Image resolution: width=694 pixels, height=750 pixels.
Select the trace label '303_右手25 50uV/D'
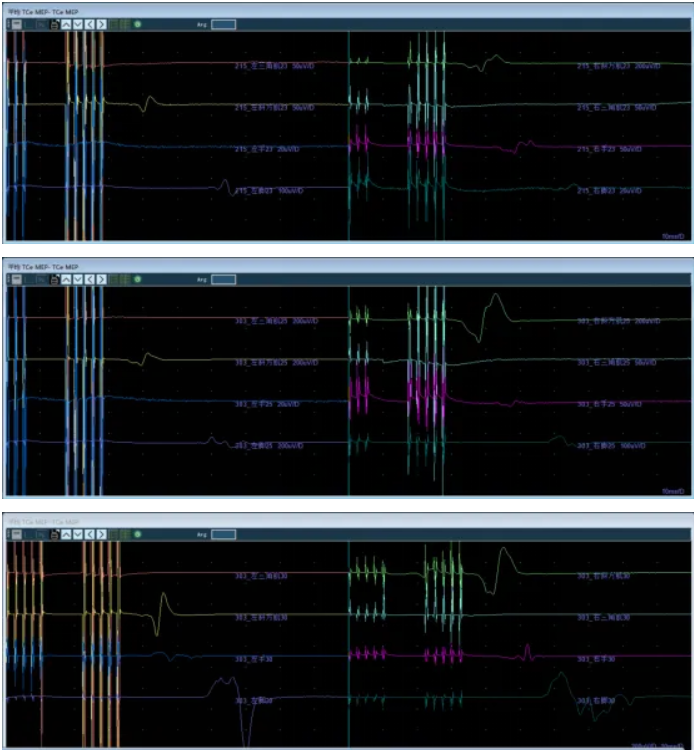coord(609,404)
